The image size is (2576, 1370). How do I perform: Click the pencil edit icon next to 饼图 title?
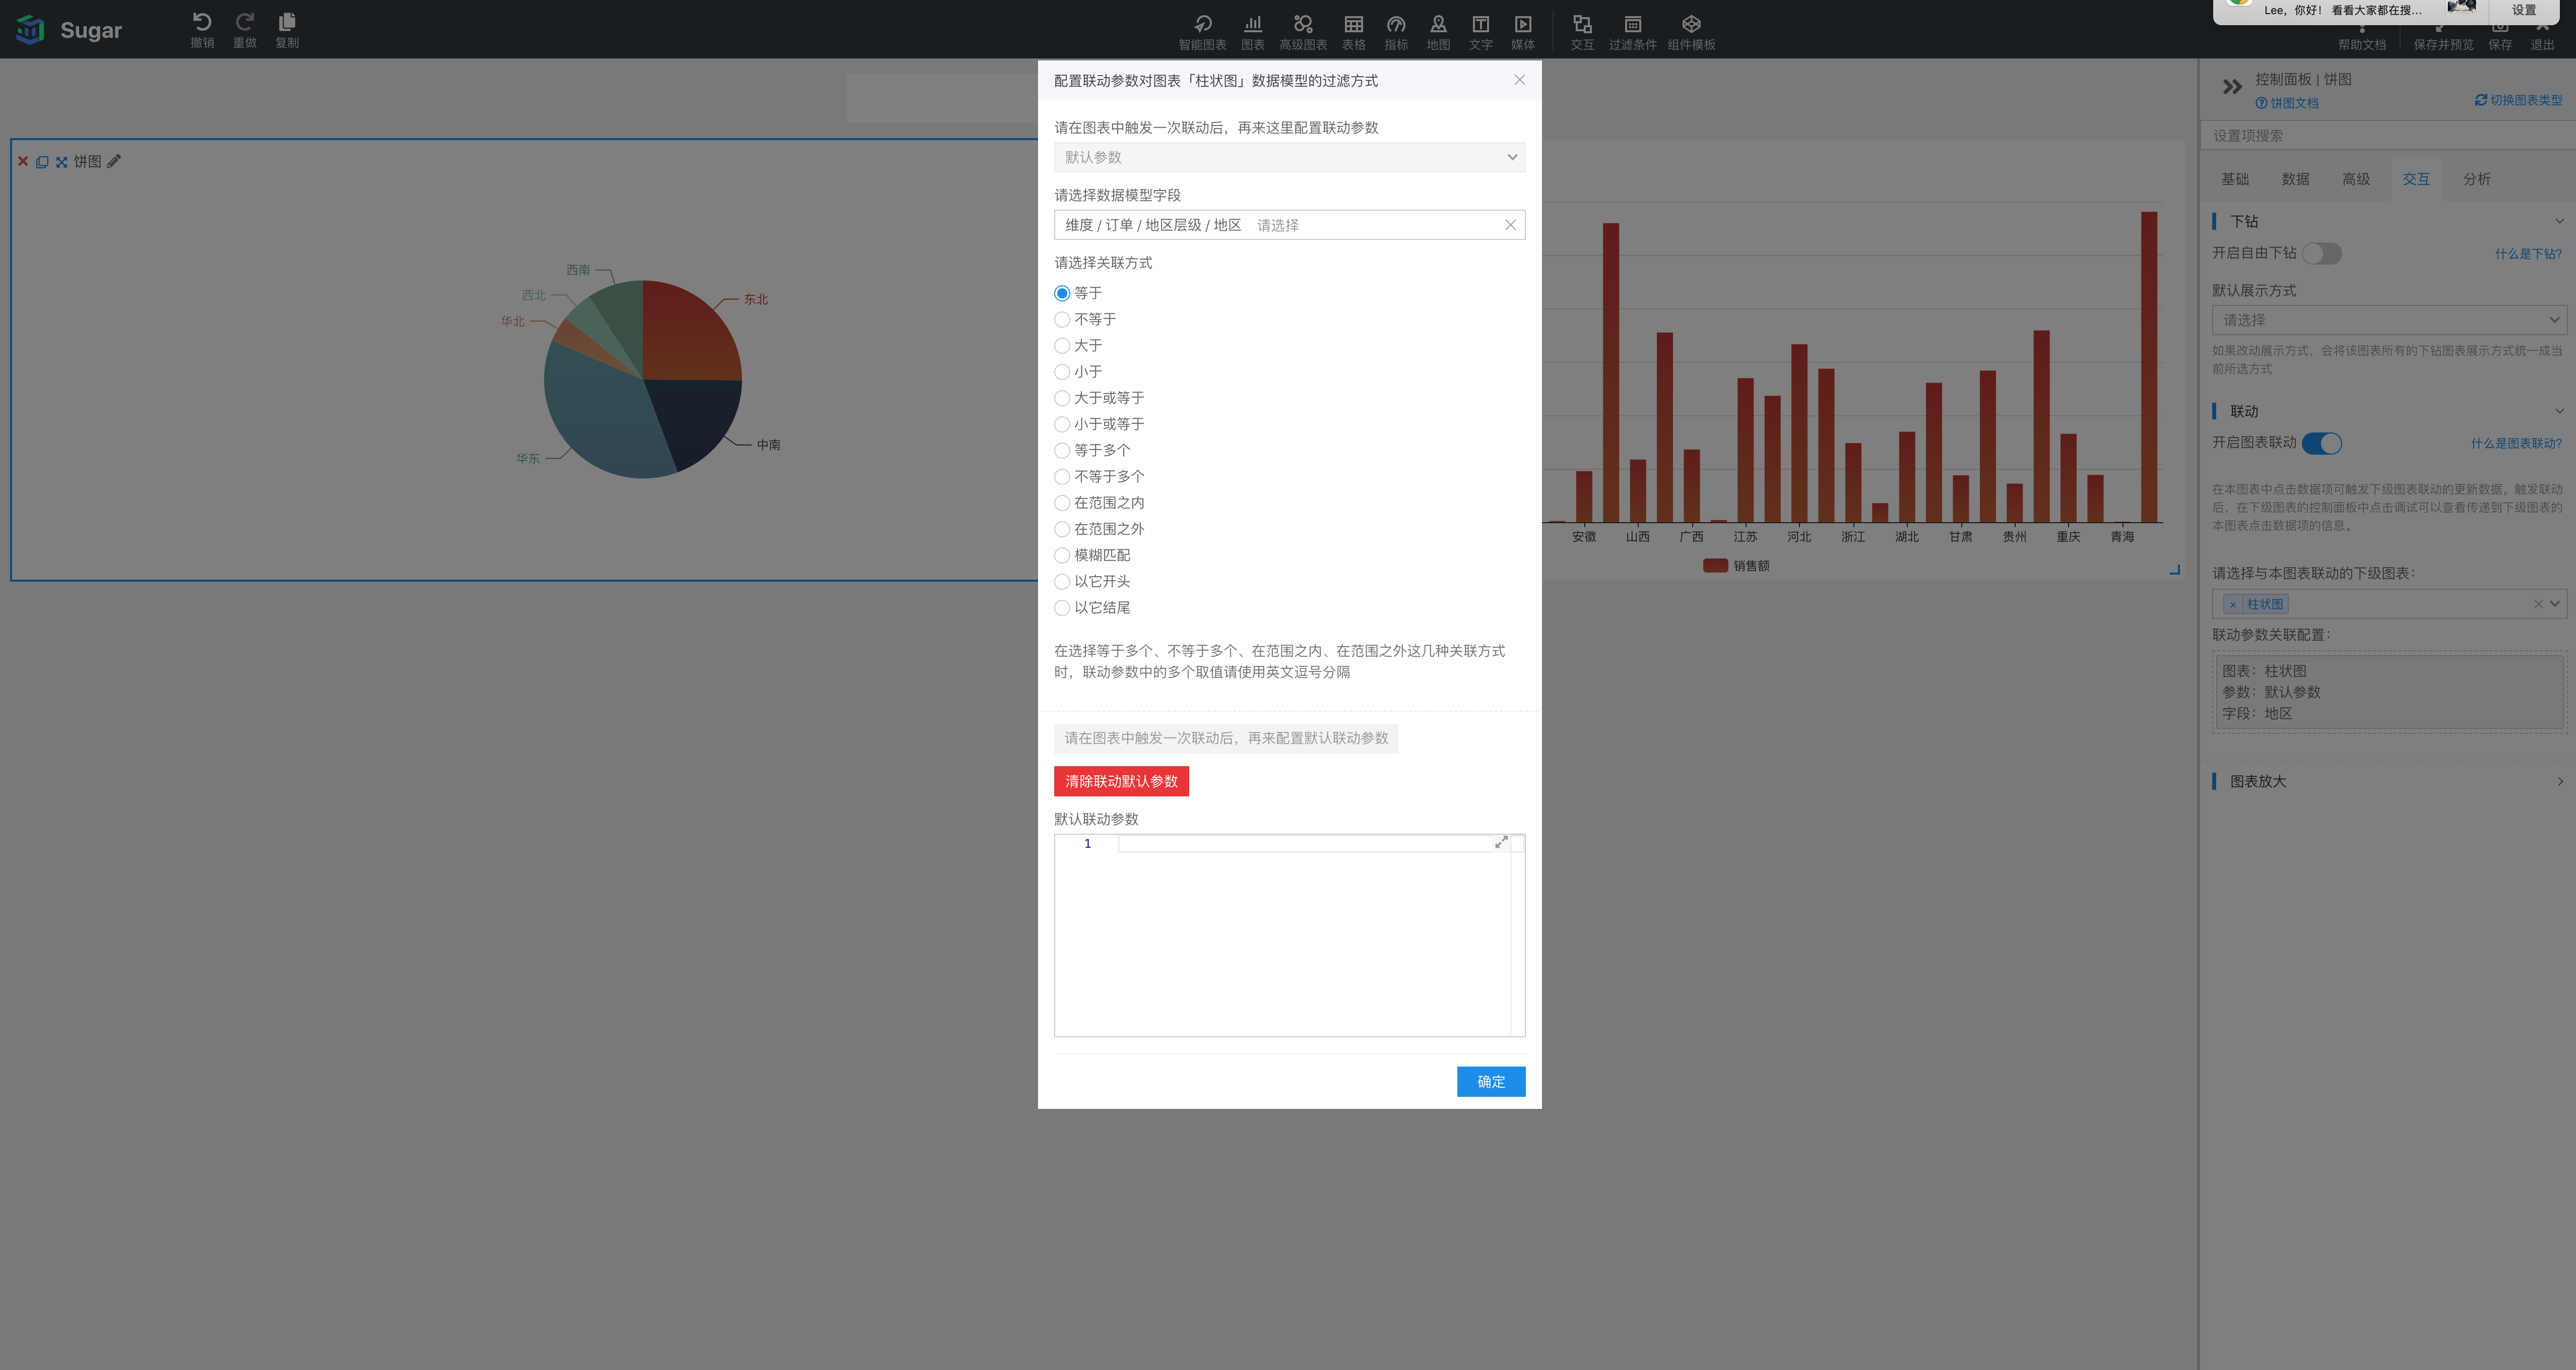[x=114, y=161]
